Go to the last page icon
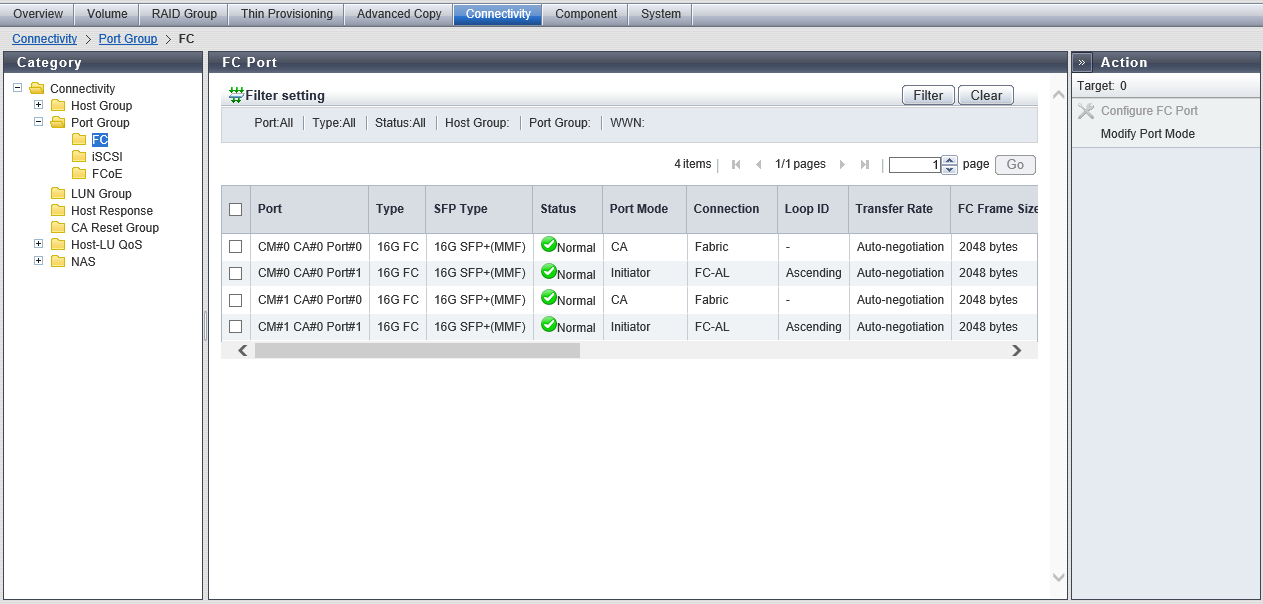Image resolution: width=1263 pixels, height=604 pixels. (865, 165)
